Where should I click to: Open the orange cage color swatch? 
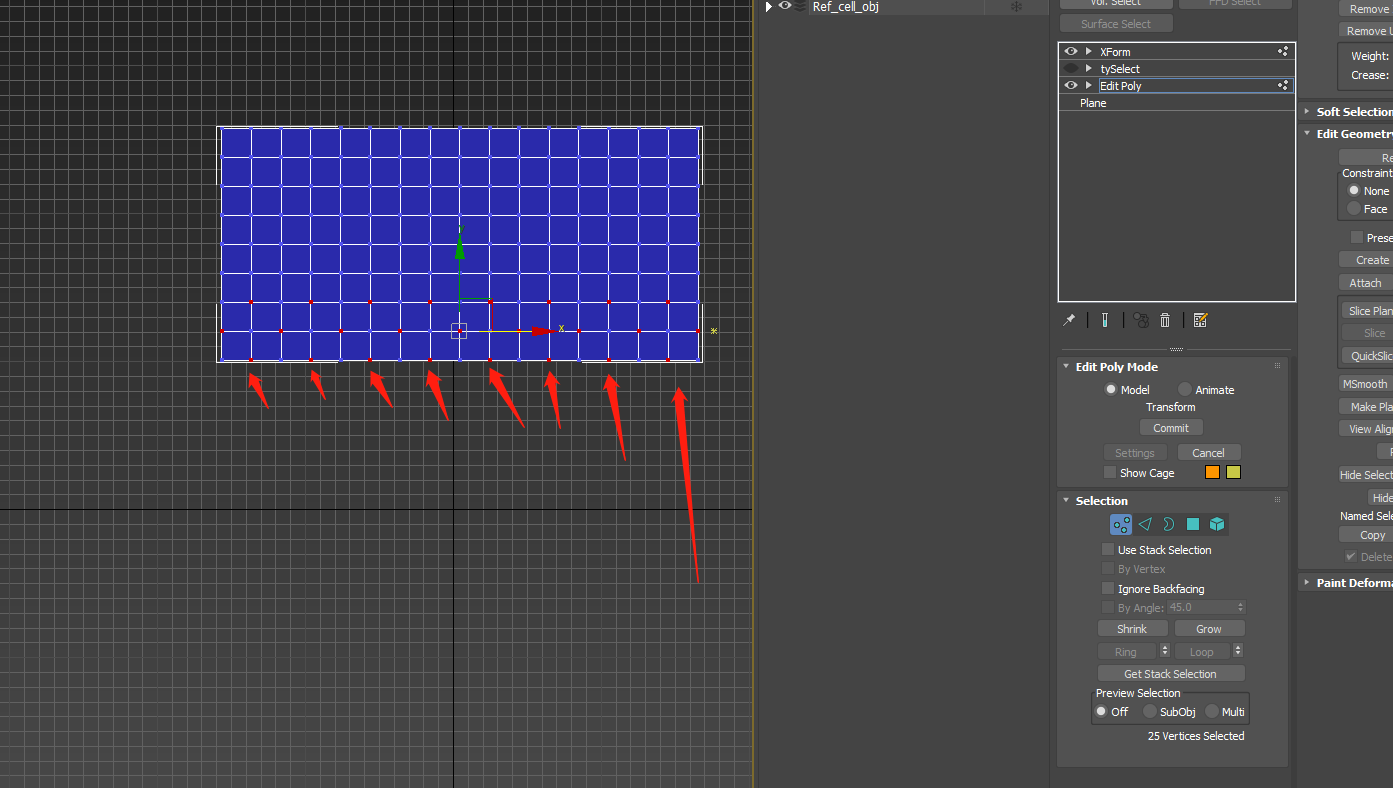tap(1212, 473)
